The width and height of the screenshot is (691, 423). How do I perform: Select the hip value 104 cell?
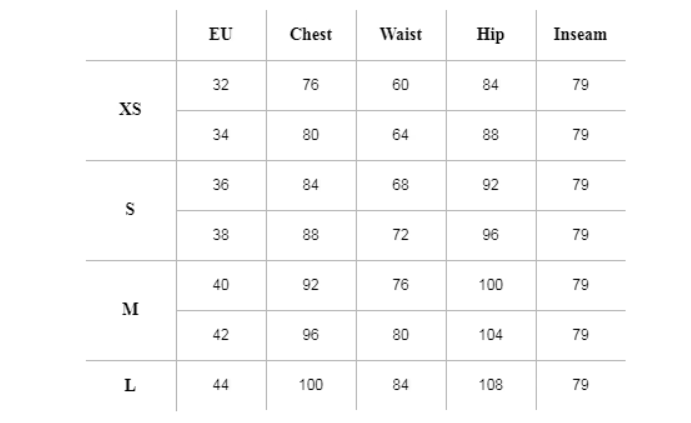click(x=490, y=335)
